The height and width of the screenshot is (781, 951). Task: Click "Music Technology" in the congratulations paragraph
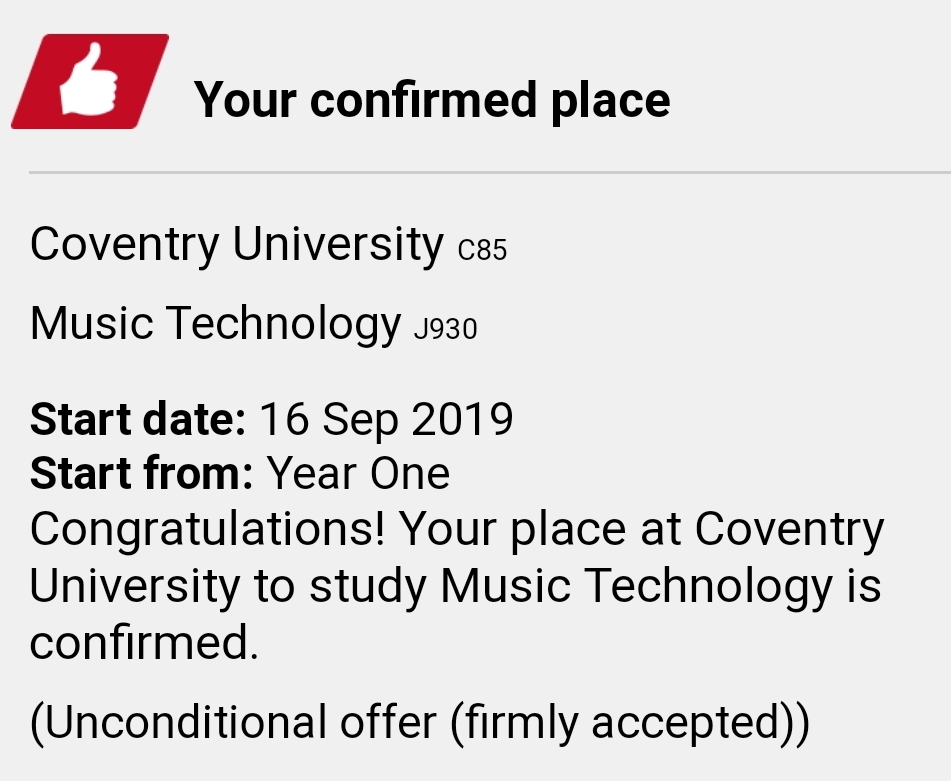pos(636,586)
